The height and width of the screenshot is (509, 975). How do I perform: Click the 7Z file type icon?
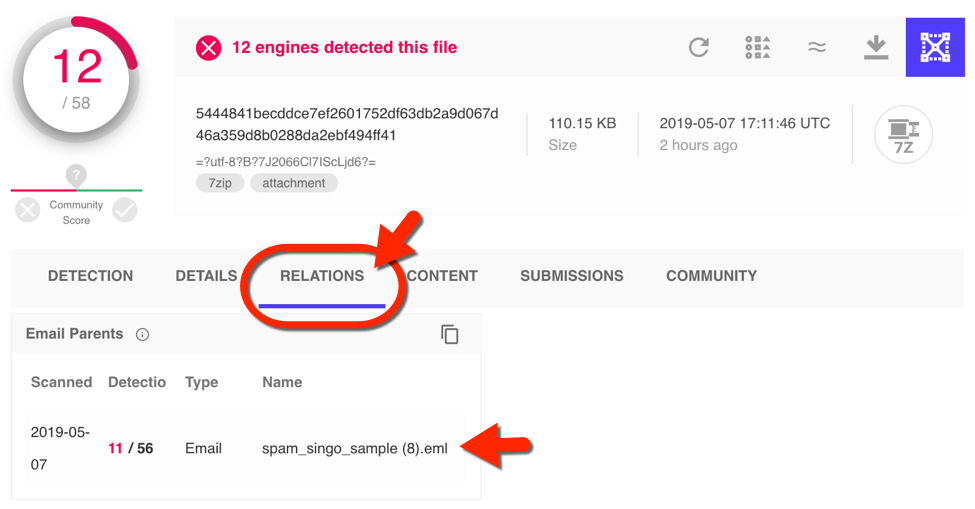(x=903, y=134)
